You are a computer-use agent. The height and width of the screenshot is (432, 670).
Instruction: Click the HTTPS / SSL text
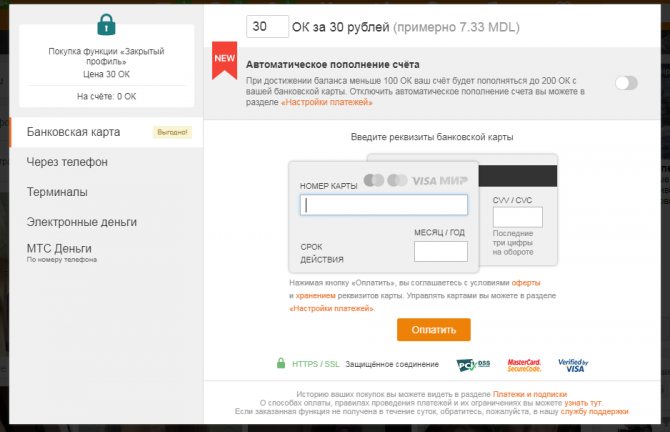click(x=316, y=364)
